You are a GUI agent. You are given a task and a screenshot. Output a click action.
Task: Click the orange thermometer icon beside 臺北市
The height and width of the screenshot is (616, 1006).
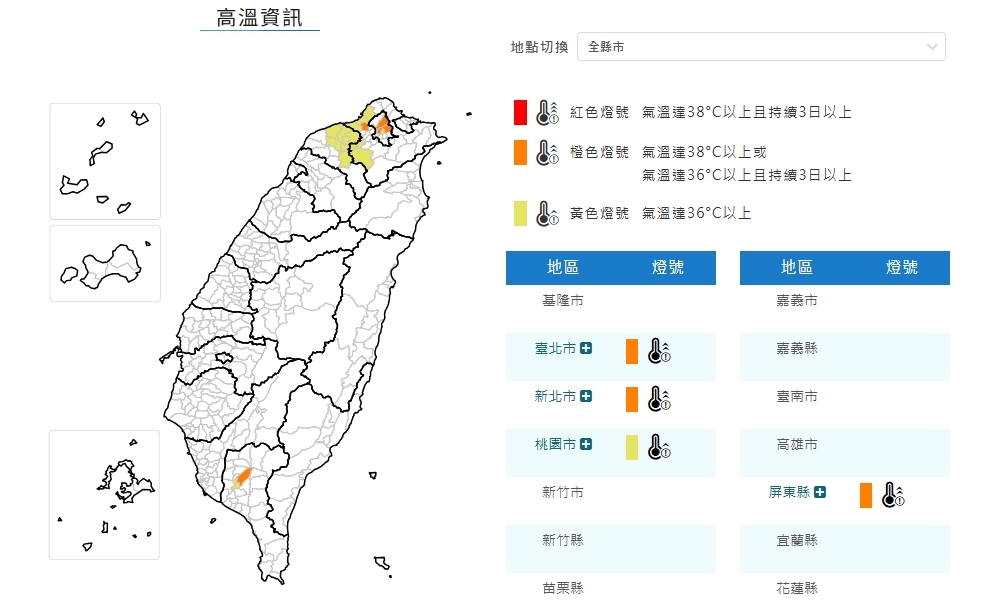656,351
